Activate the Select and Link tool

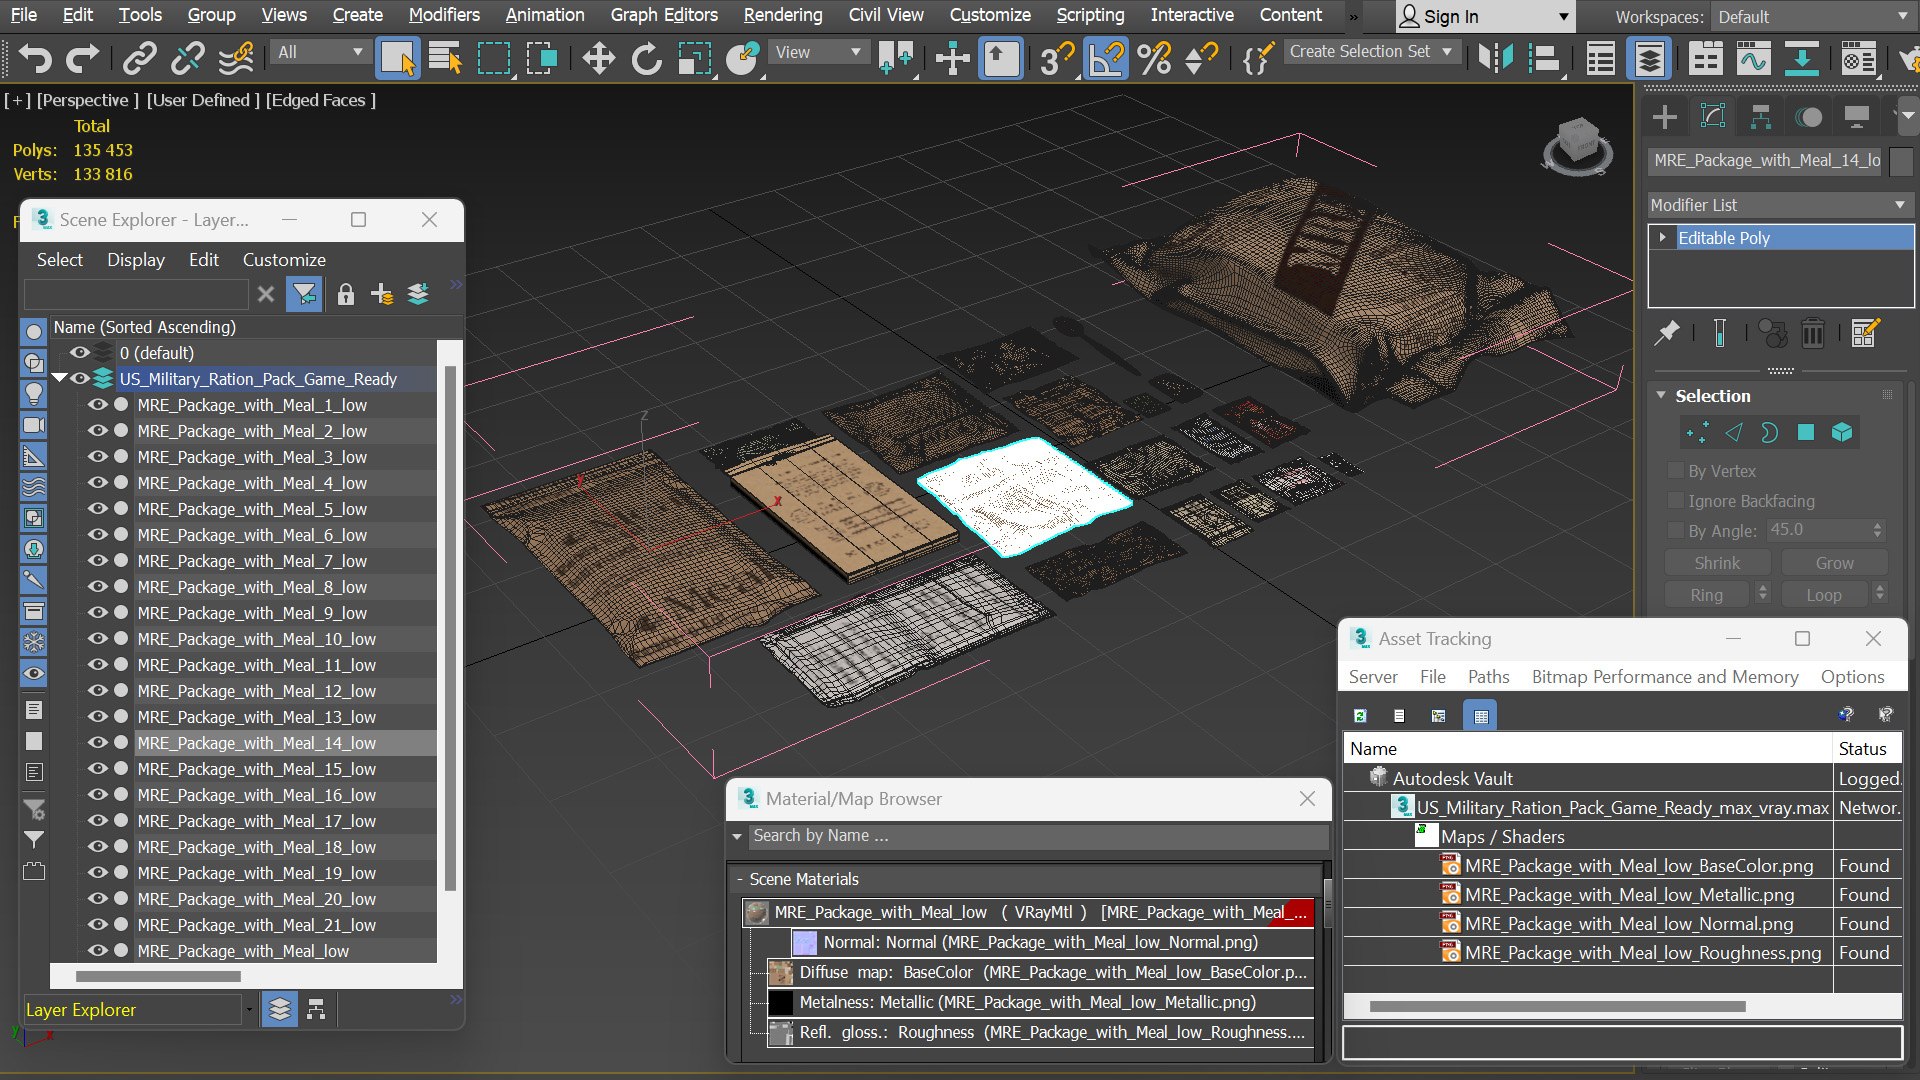point(140,59)
